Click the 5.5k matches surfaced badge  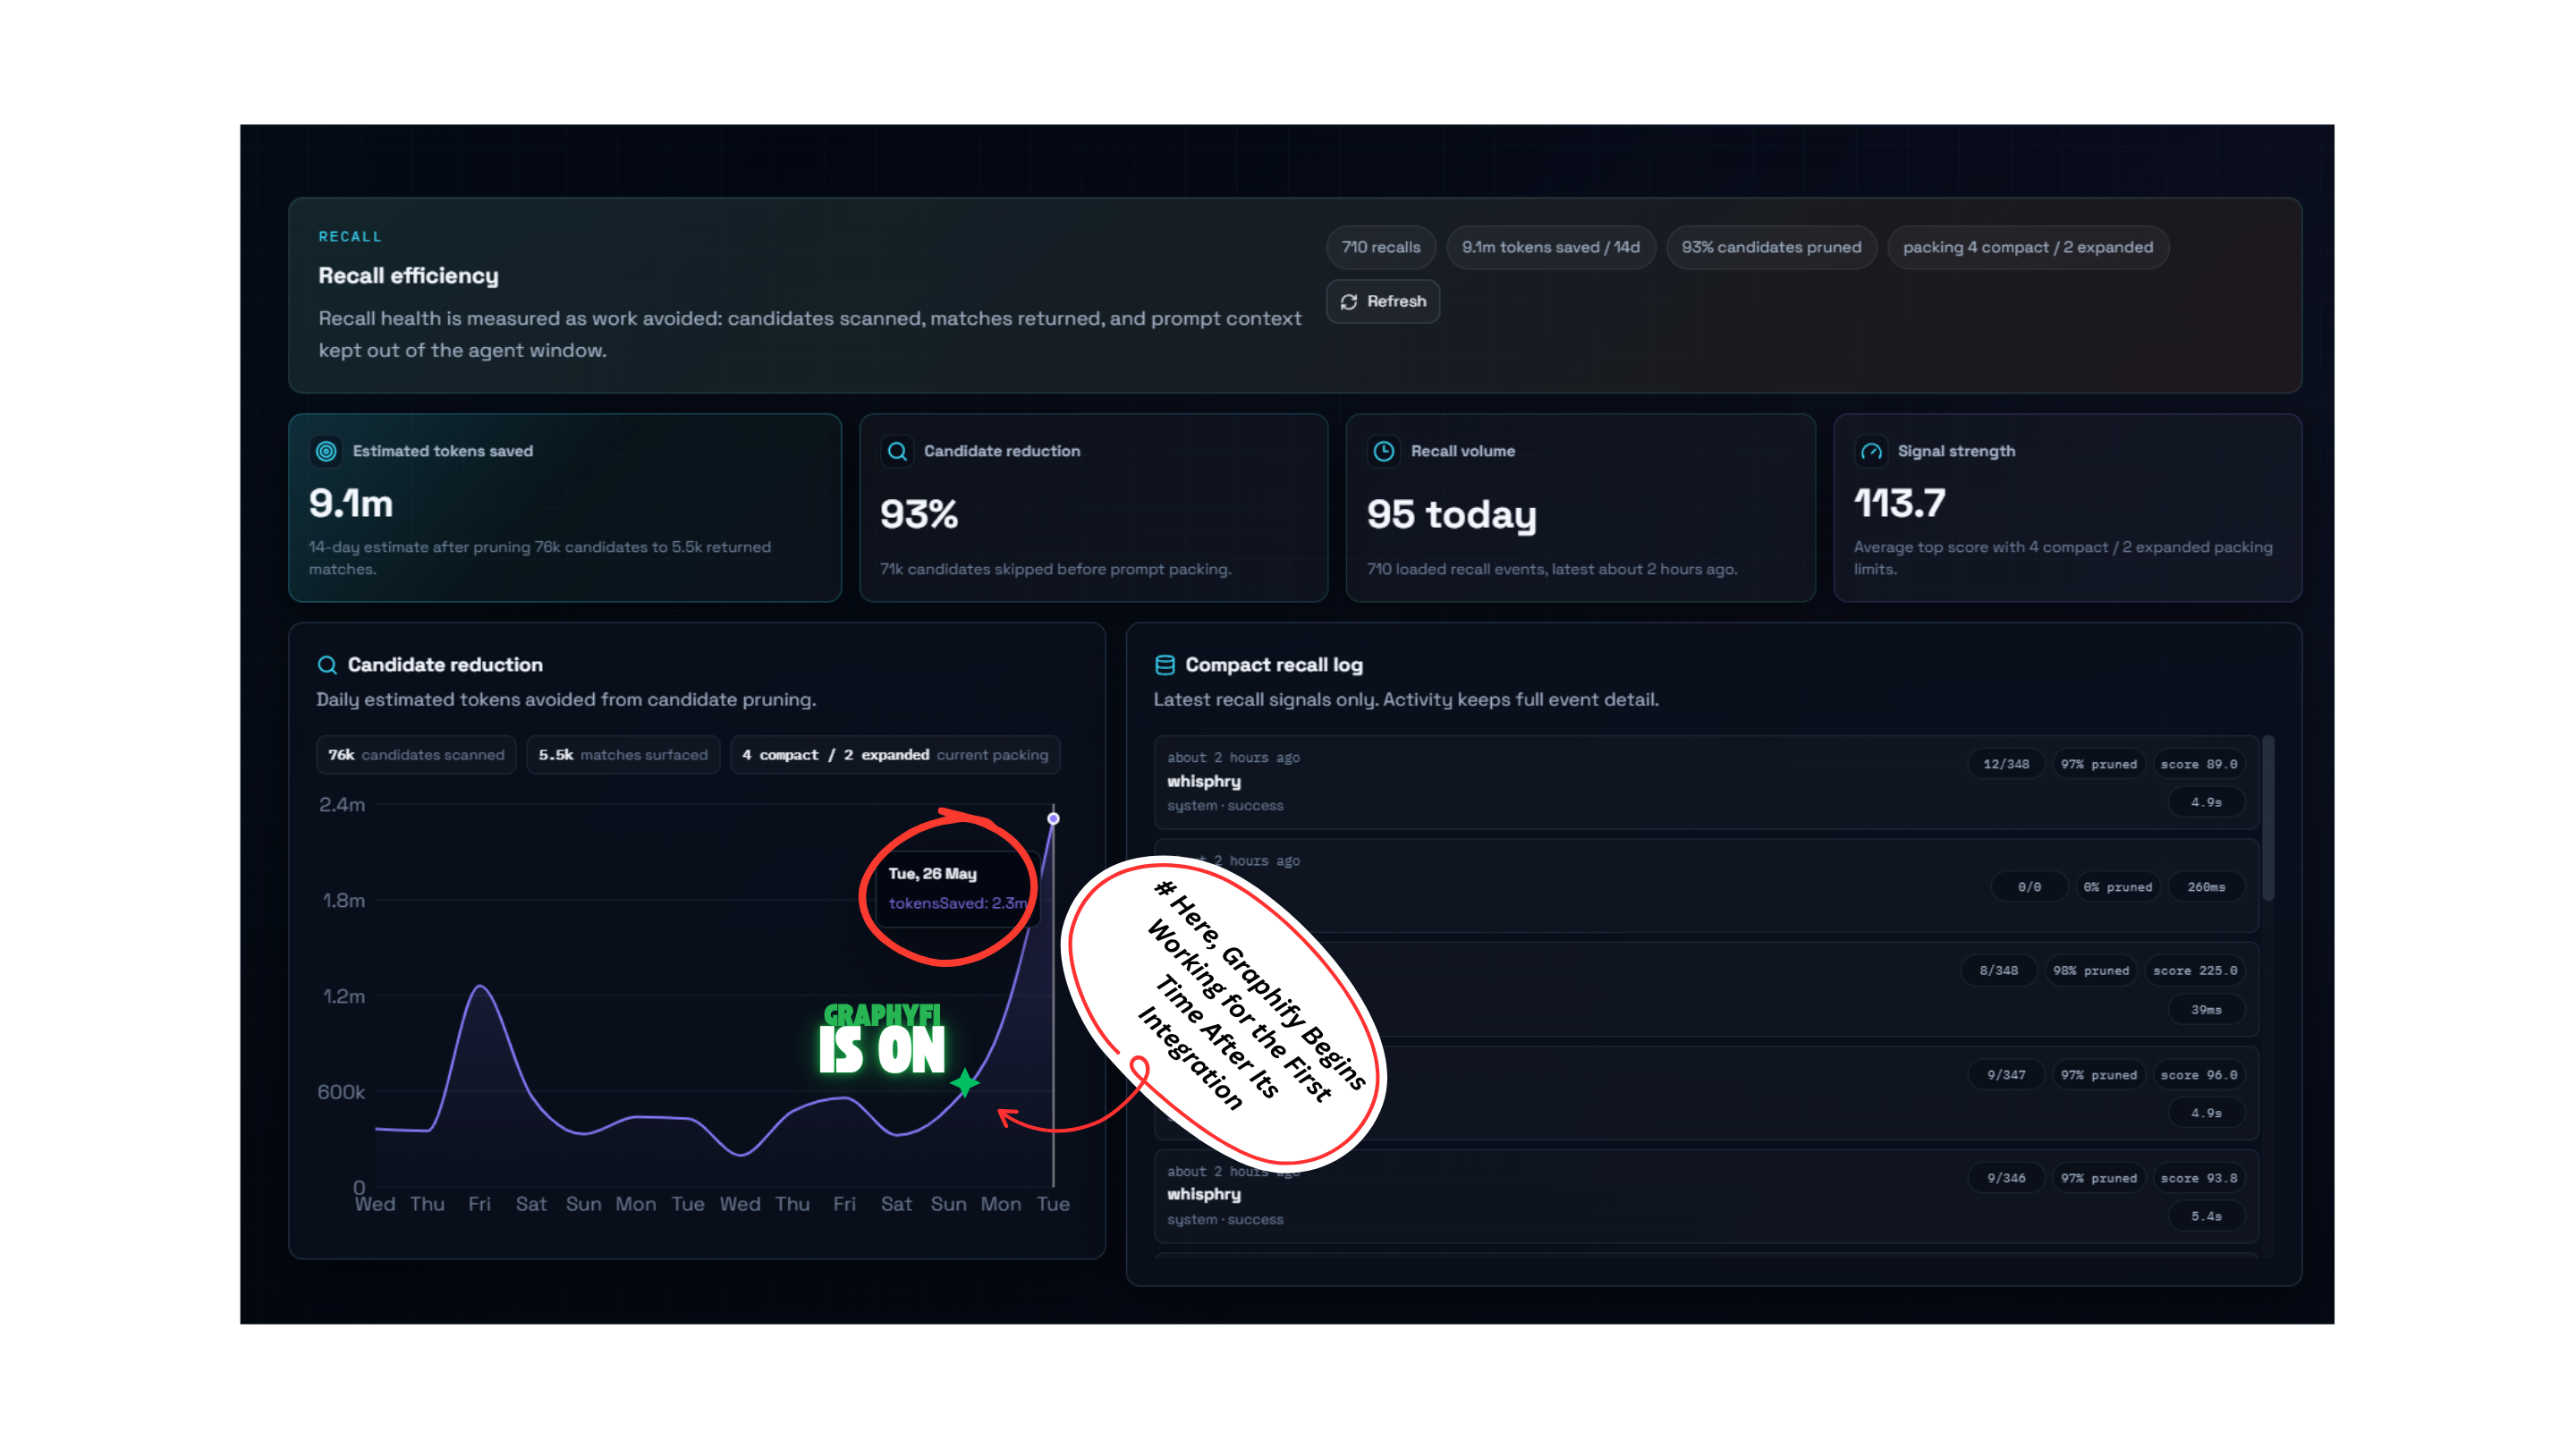point(623,755)
